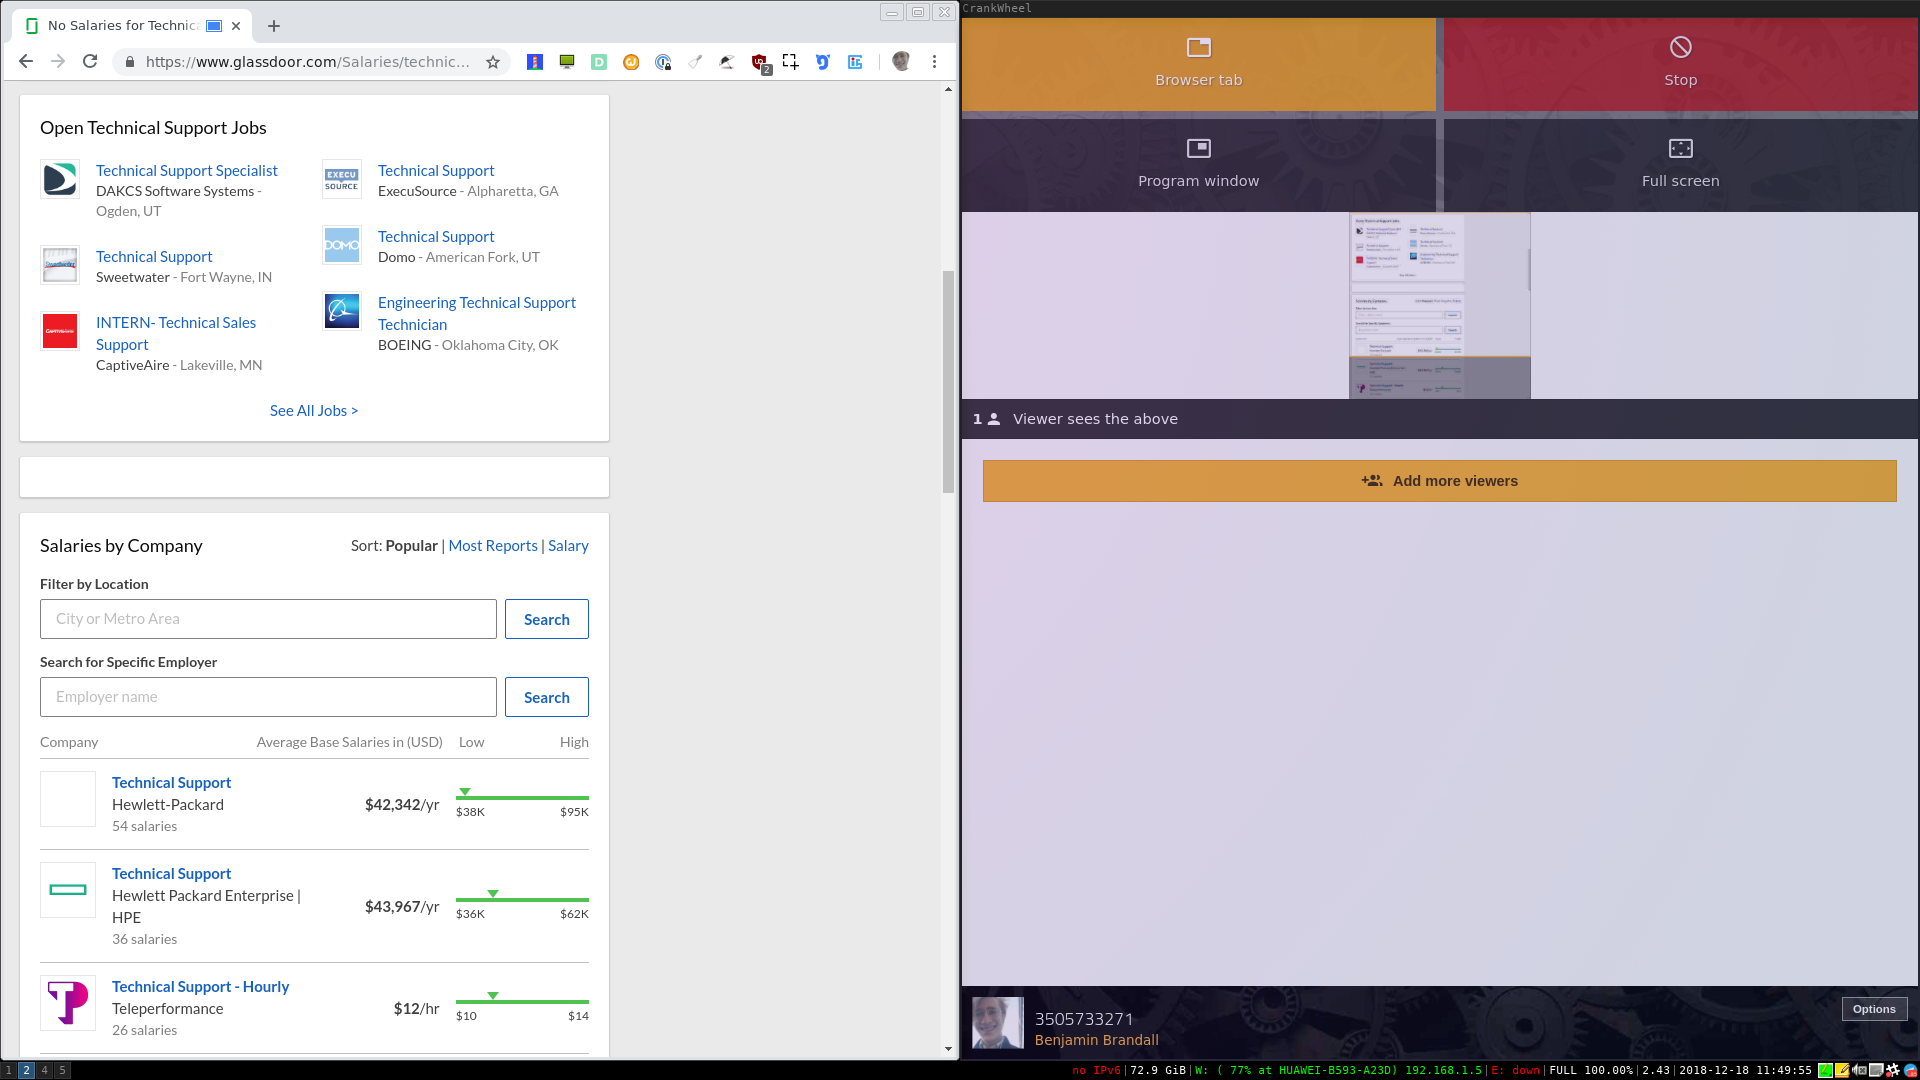This screenshot has width=1920, height=1080.
Task: Sort salaries by Salary
Action: click(x=568, y=546)
